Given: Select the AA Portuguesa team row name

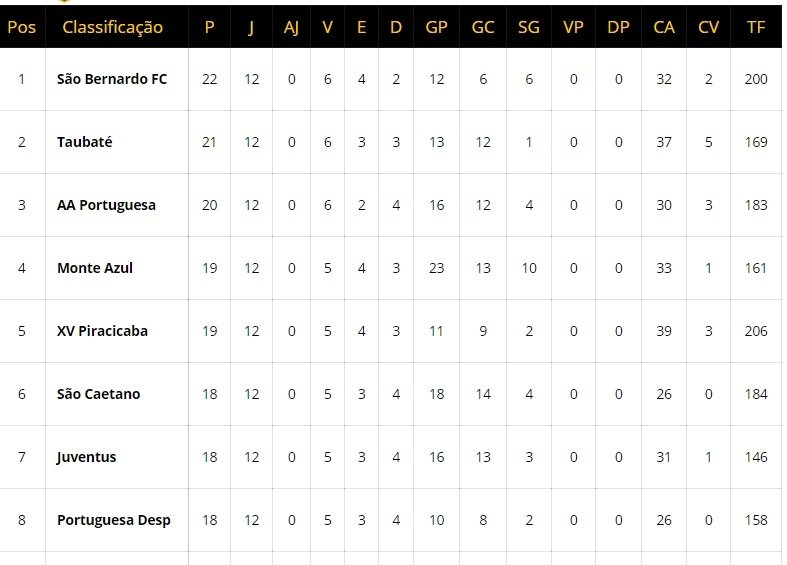Looking at the screenshot, I should pyautogui.click(x=106, y=205).
